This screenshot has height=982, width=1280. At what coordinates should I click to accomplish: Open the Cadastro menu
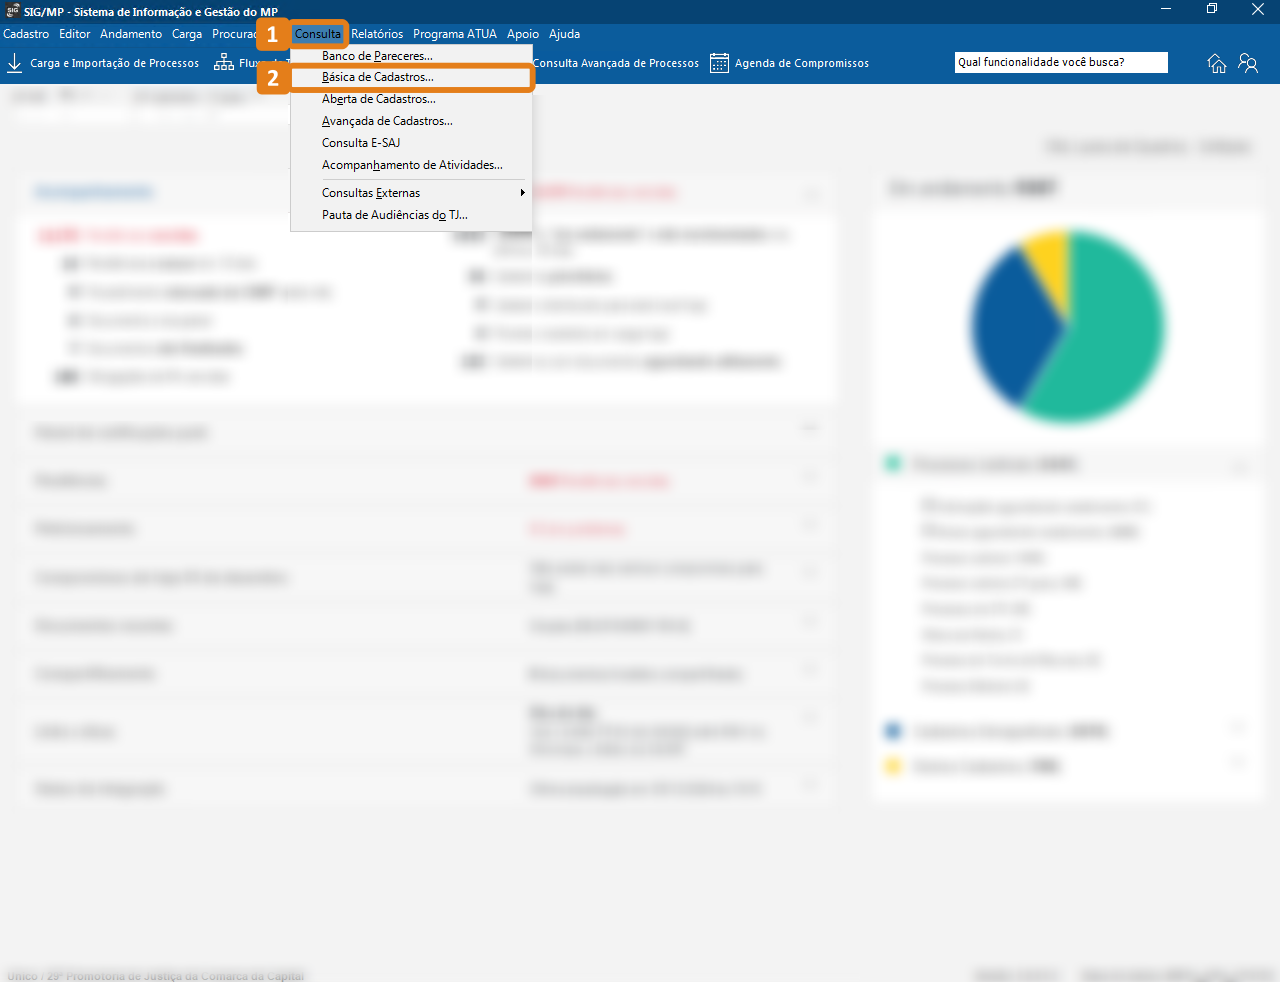pos(26,34)
